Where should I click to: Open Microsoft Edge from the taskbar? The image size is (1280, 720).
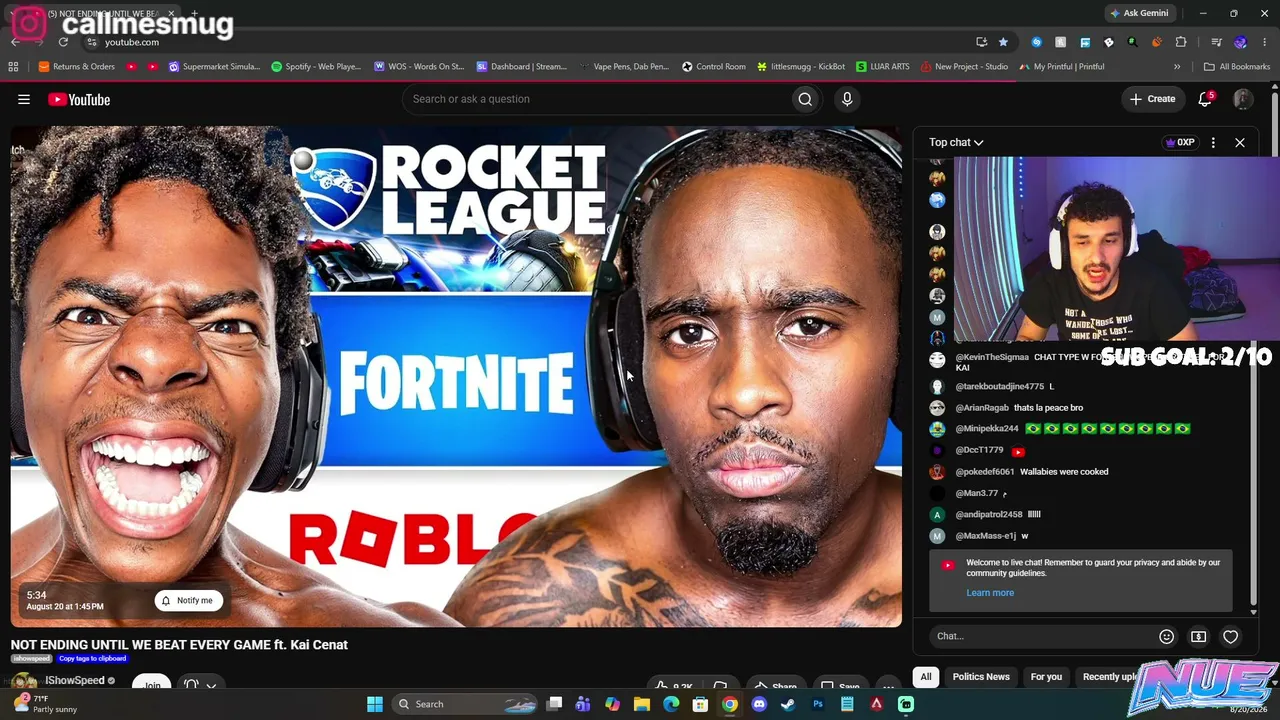click(x=671, y=704)
